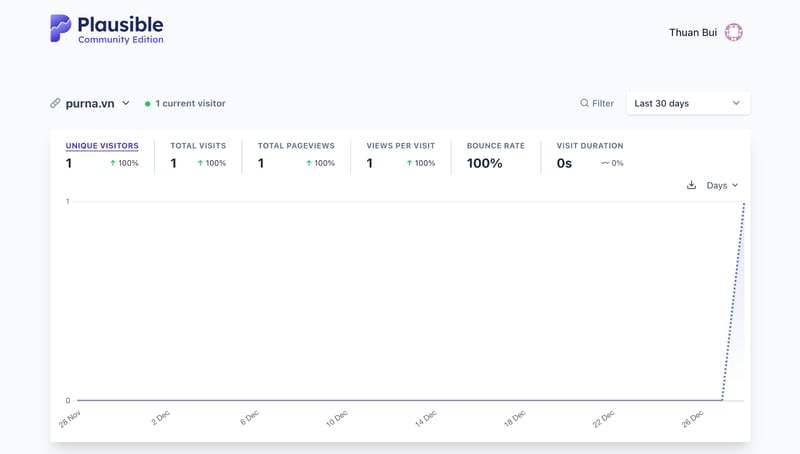Click the download export icon

point(691,185)
